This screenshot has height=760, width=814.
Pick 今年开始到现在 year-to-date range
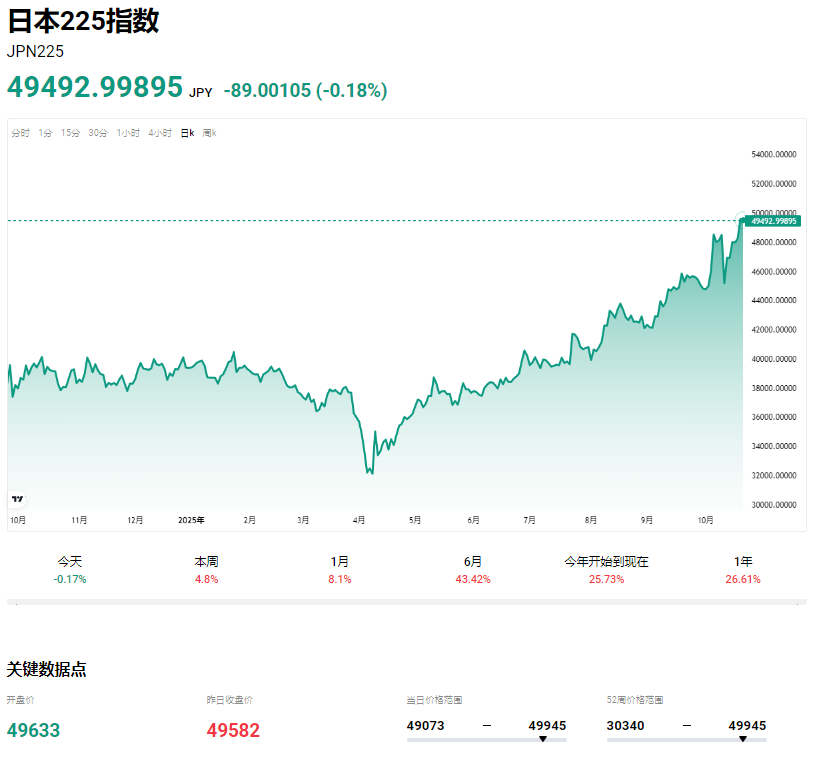(606, 569)
